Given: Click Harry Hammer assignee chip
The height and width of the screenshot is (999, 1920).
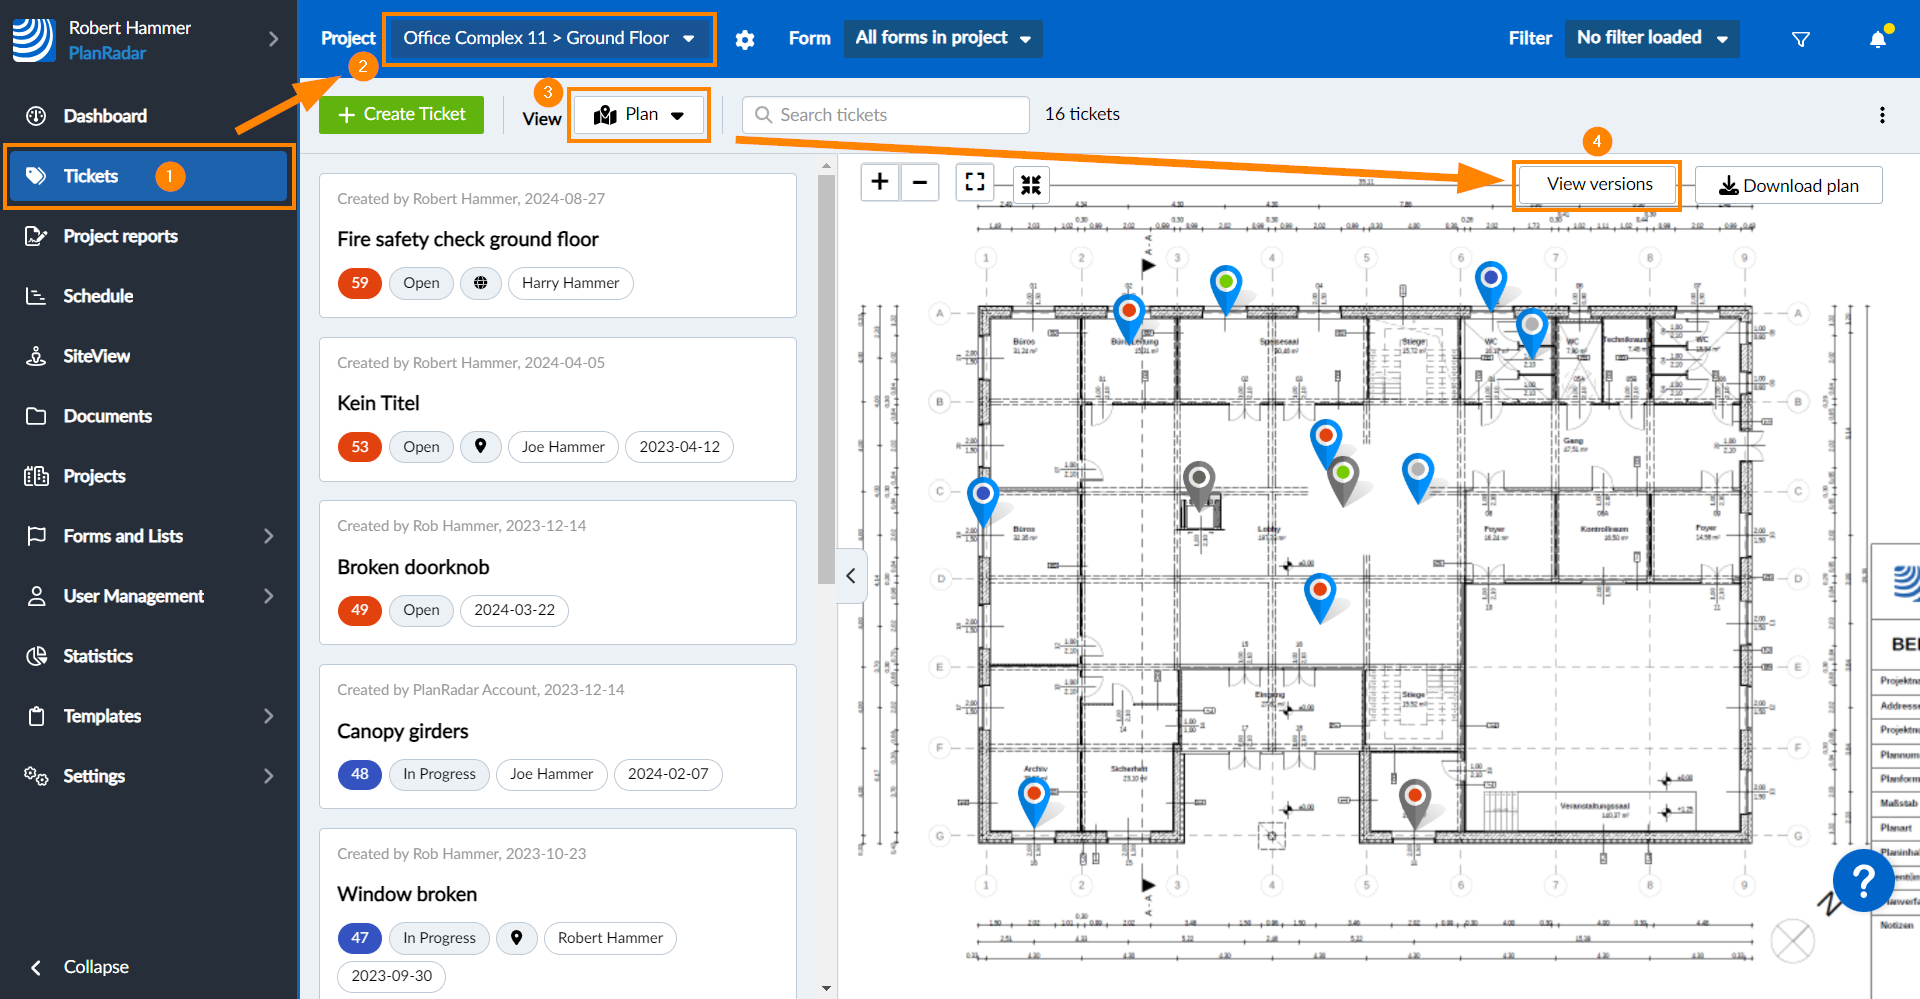Looking at the screenshot, I should (570, 283).
